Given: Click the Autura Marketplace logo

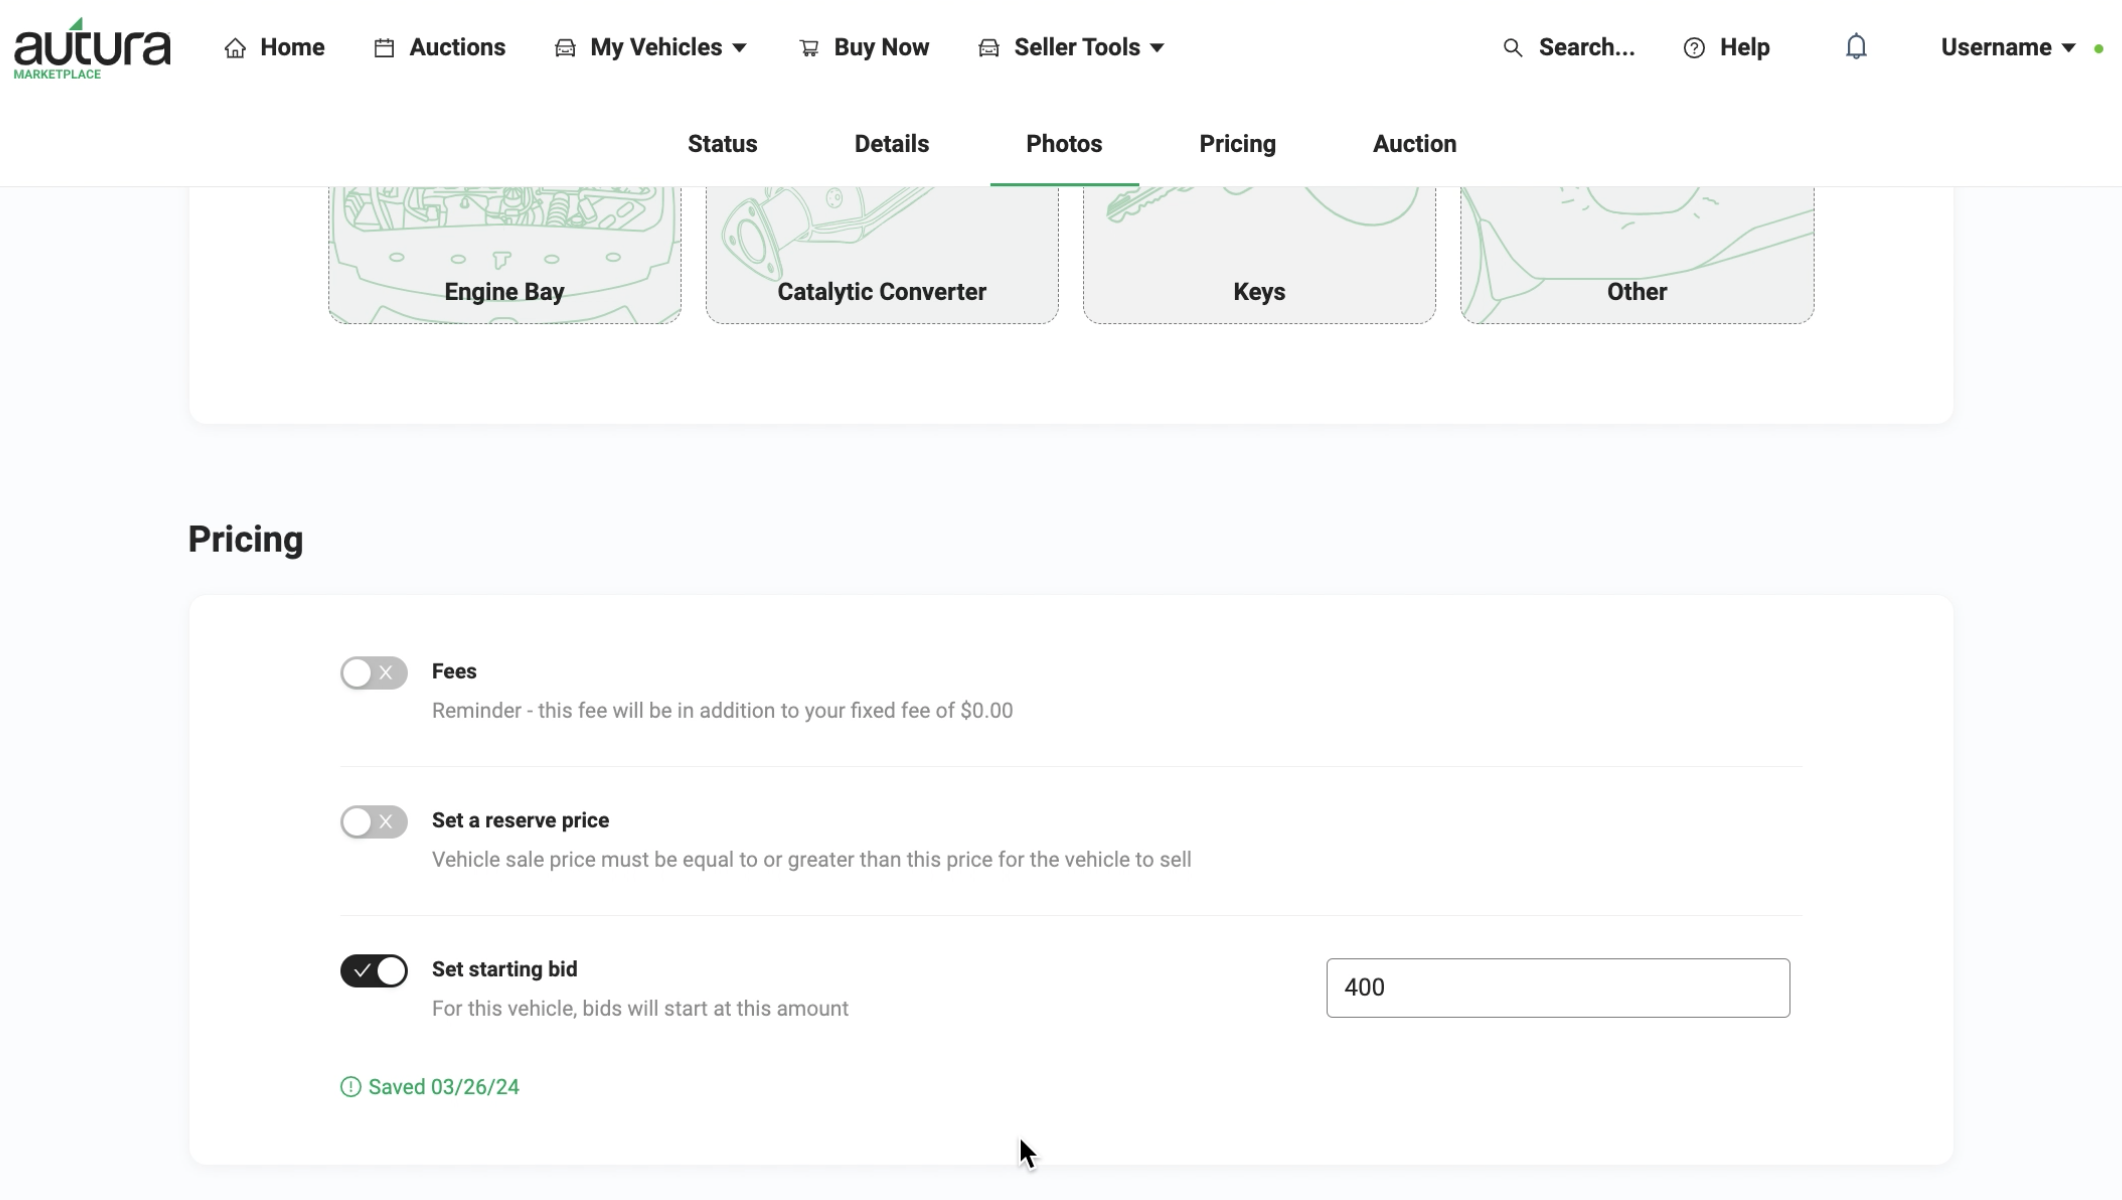Looking at the screenshot, I should coord(92,48).
